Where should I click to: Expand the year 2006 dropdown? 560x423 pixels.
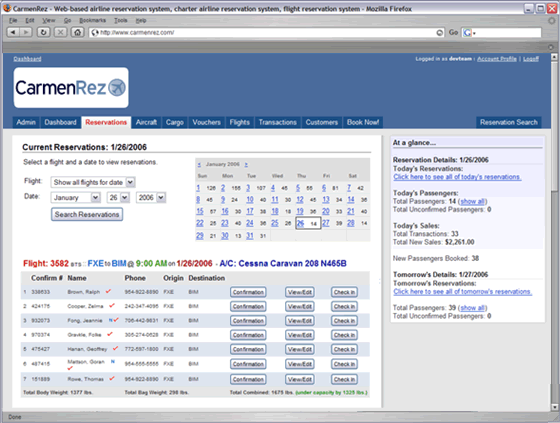(x=150, y=198)
